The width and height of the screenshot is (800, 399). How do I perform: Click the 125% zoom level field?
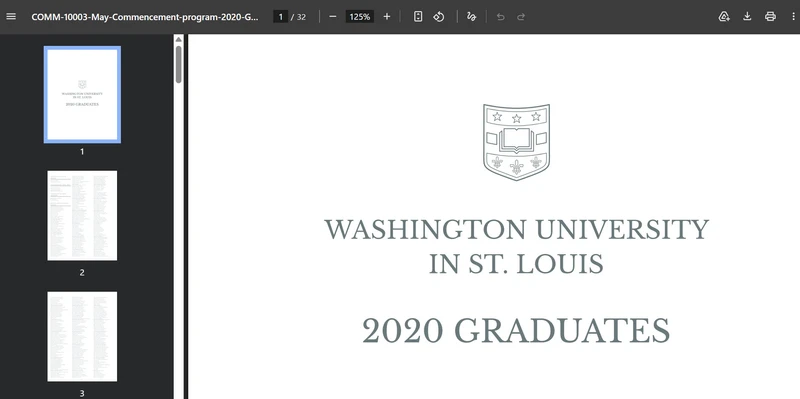coord(360,17)
